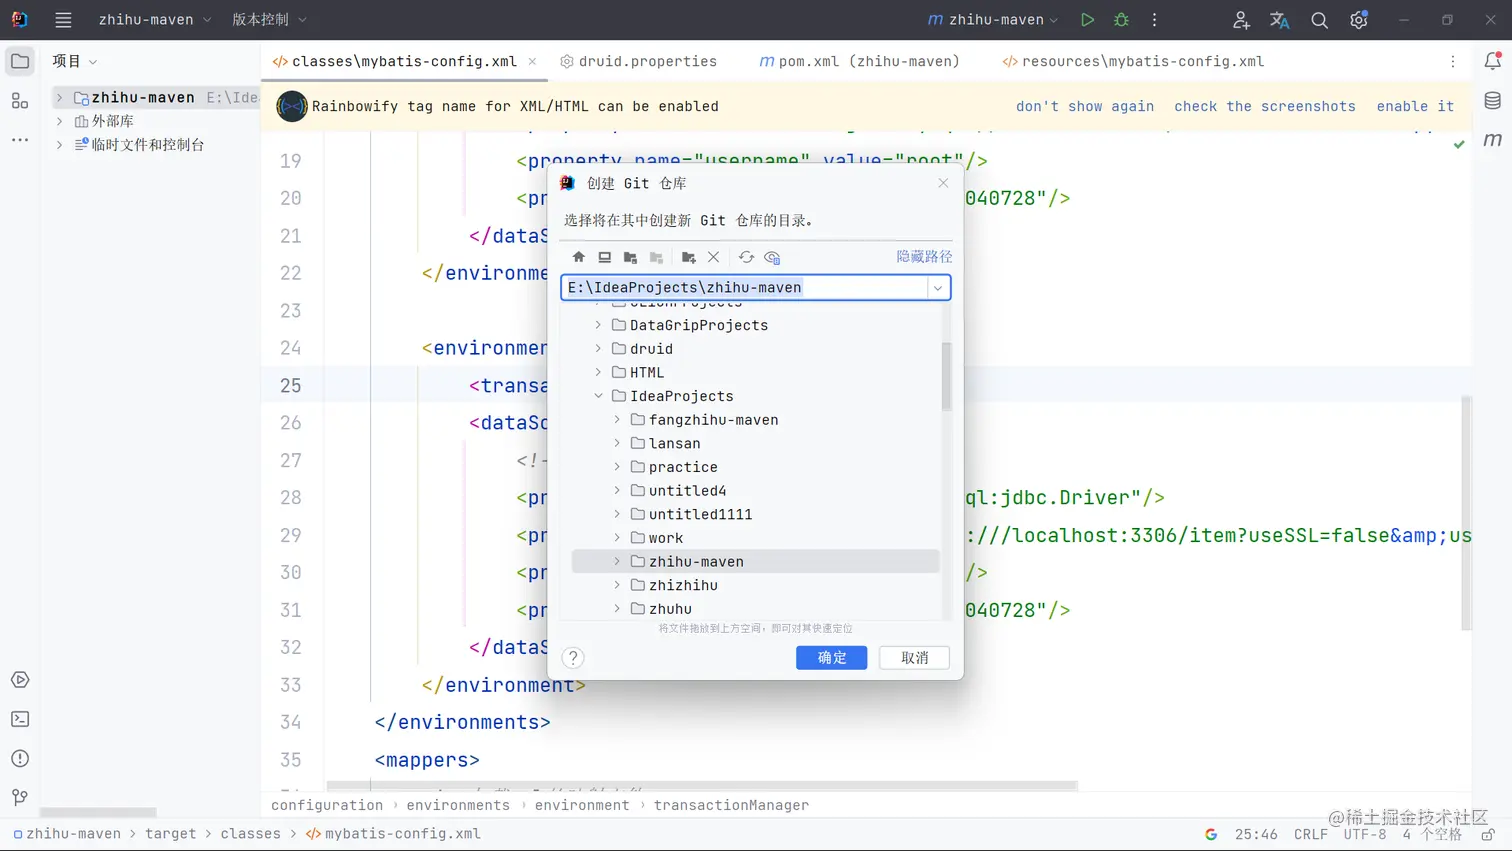The width and height of the screenshot is (1512, 851).
Task: Open the Maven tool window
Action: click(1492, 140)
